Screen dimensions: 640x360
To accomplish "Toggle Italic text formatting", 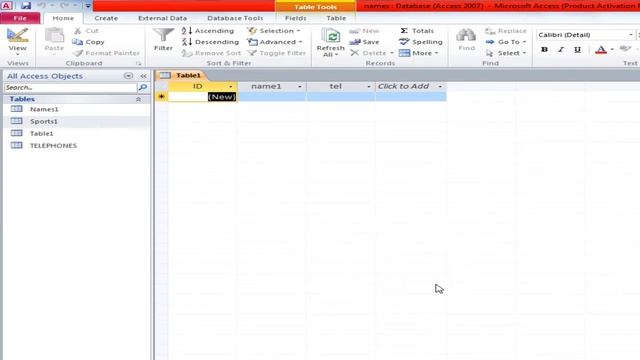I will [560, 50].
